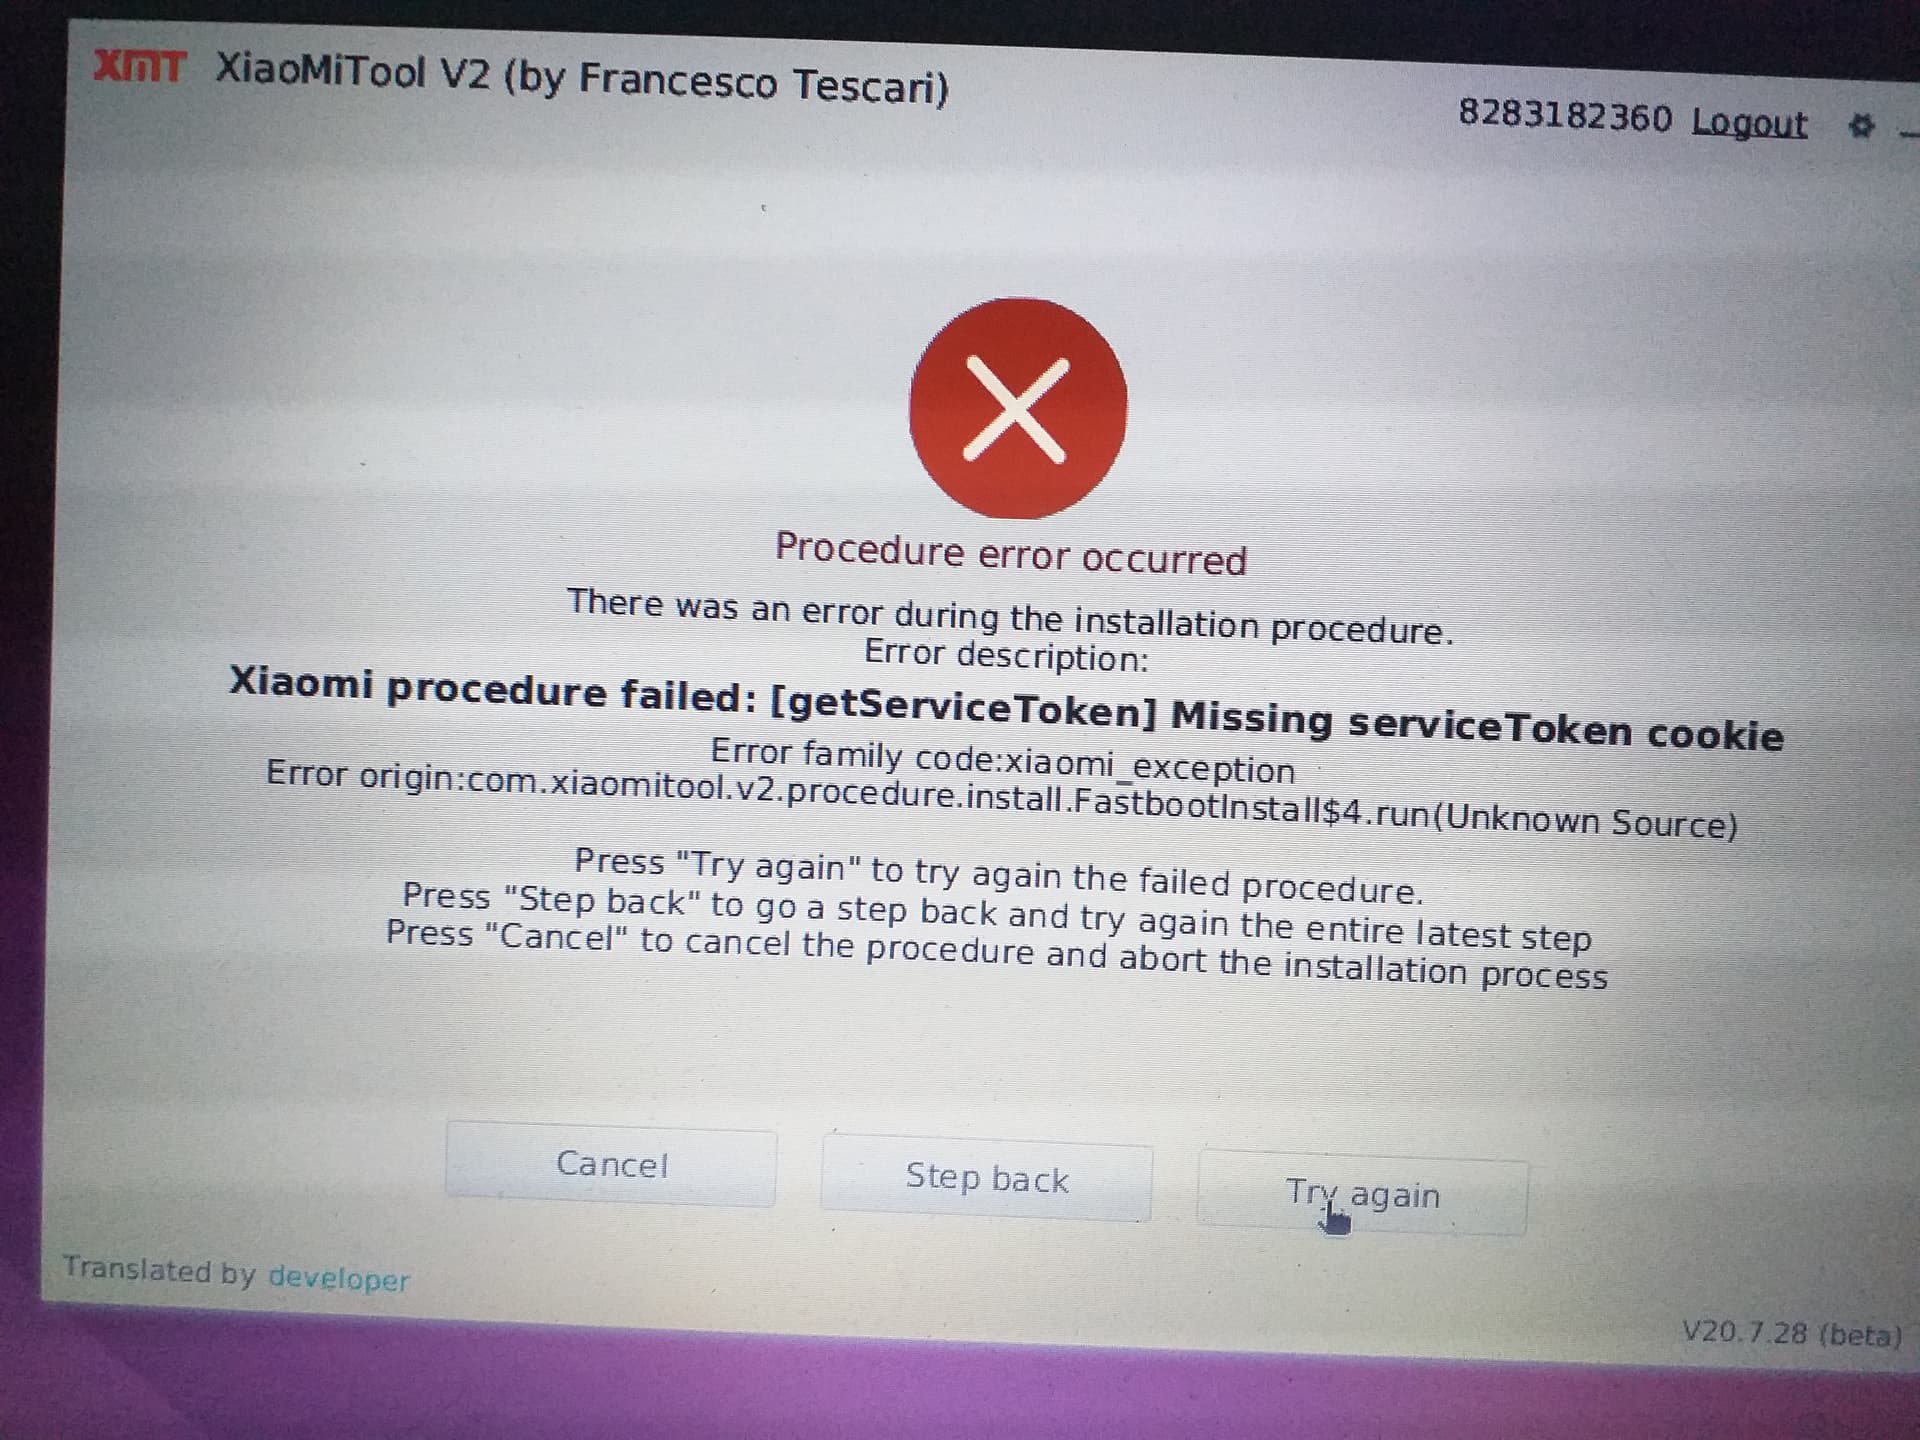1920x1440 pixels.
Task: Click the account ID 8283182360
Action: click(x=1565, y=116)
